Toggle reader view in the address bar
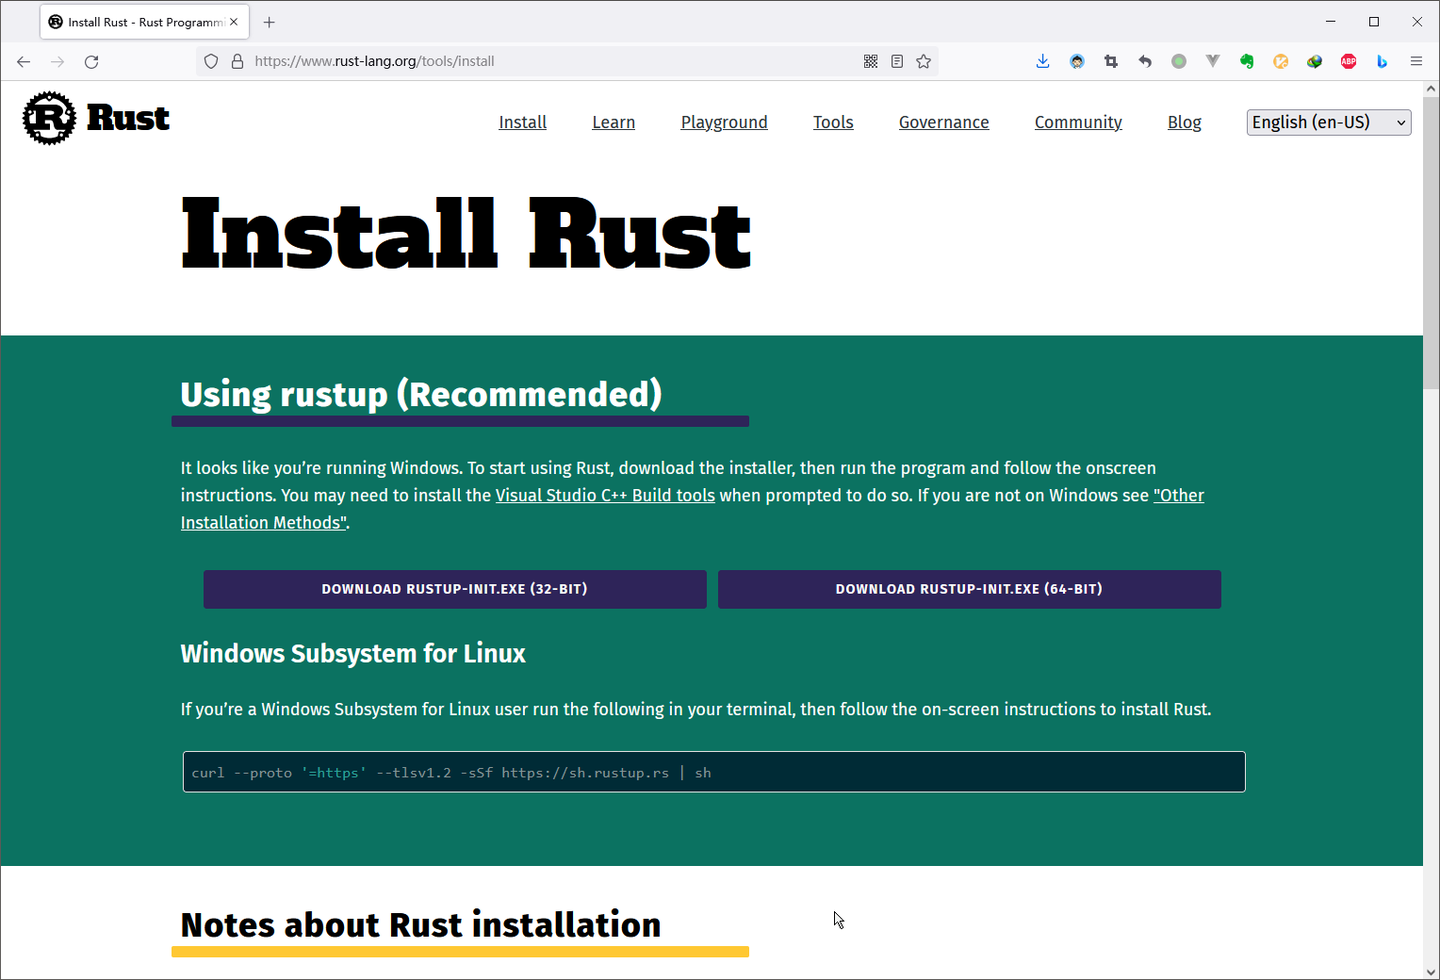 (897, 61)
